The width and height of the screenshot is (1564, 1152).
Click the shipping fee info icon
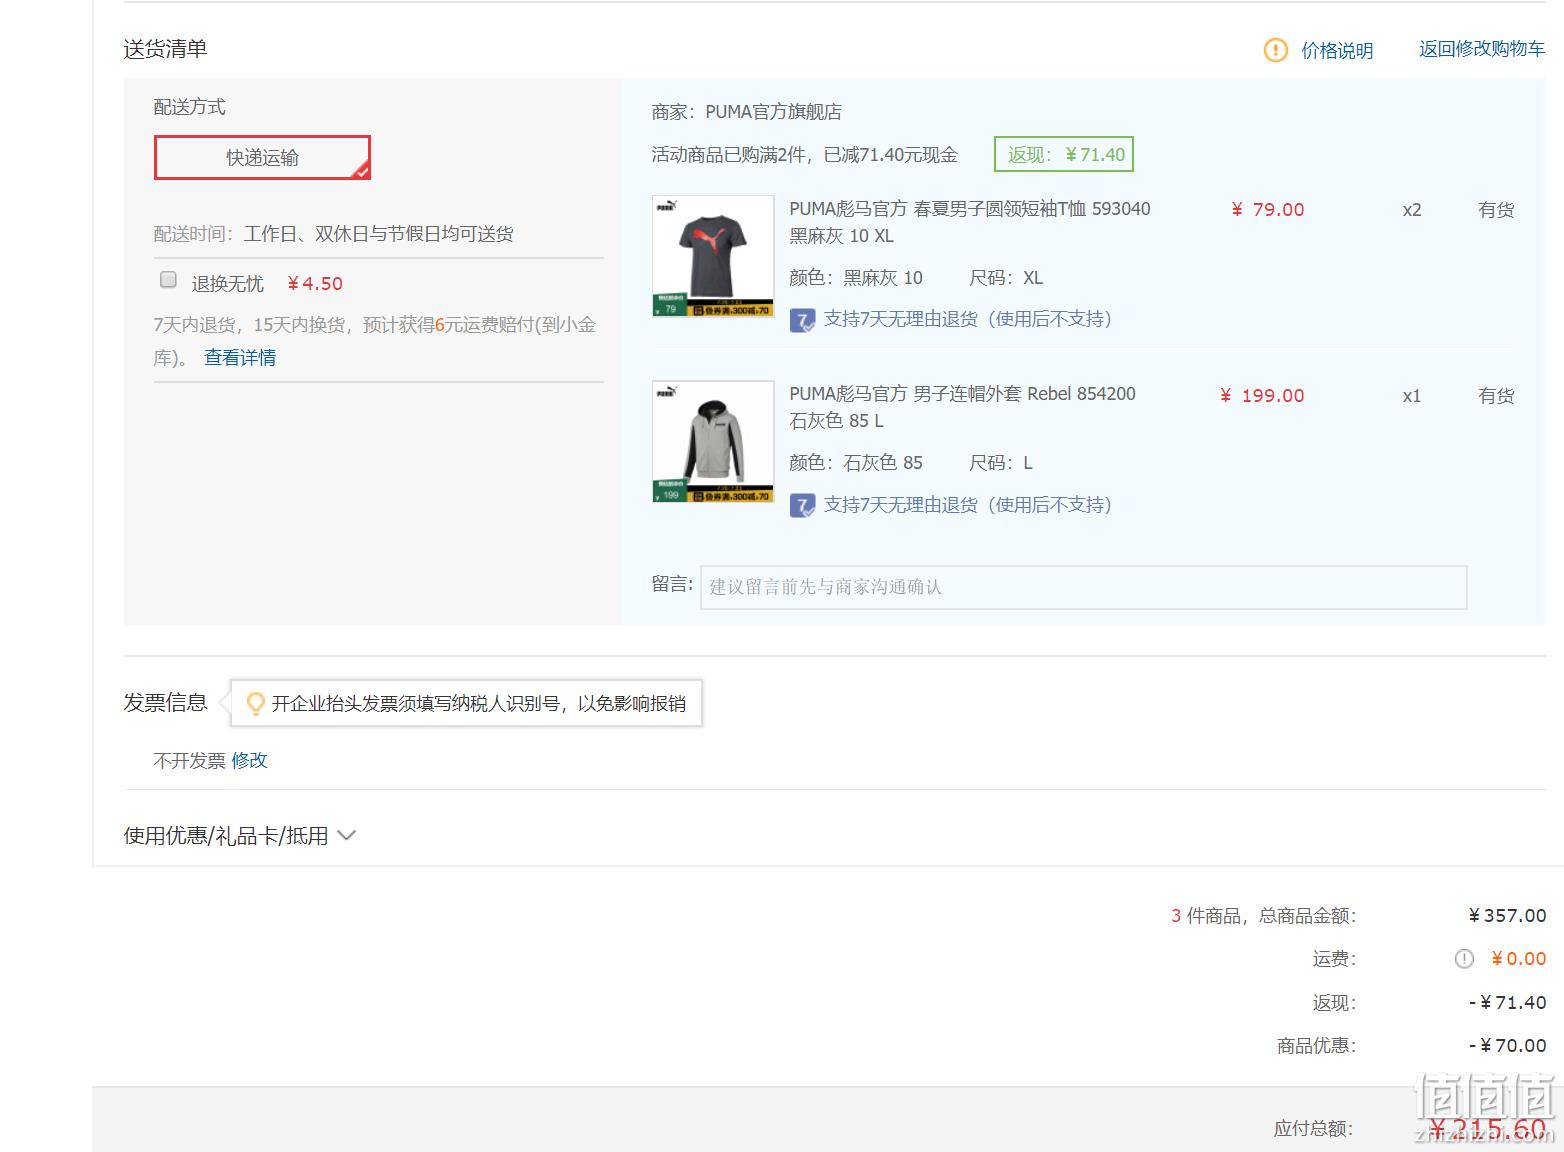(1463, 959)
